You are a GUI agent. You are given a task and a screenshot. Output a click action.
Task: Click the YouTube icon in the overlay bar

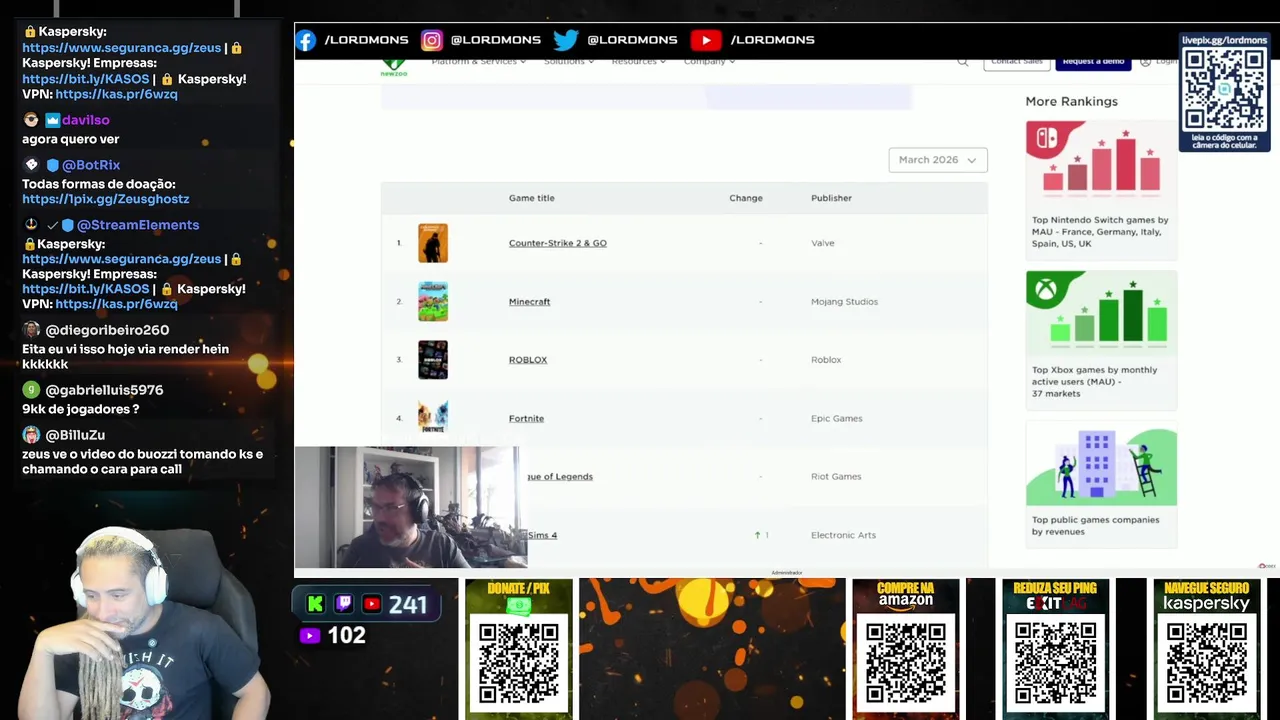tap(706, 40)
